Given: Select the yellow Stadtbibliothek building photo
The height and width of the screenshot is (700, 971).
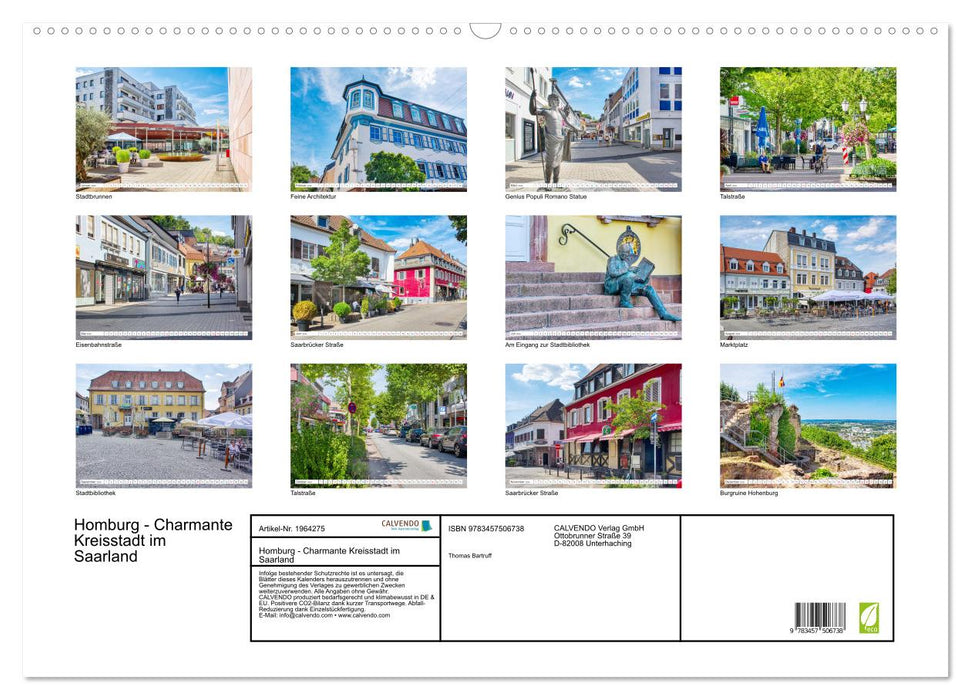Looking at the screenshot, I should pos(163,425).
